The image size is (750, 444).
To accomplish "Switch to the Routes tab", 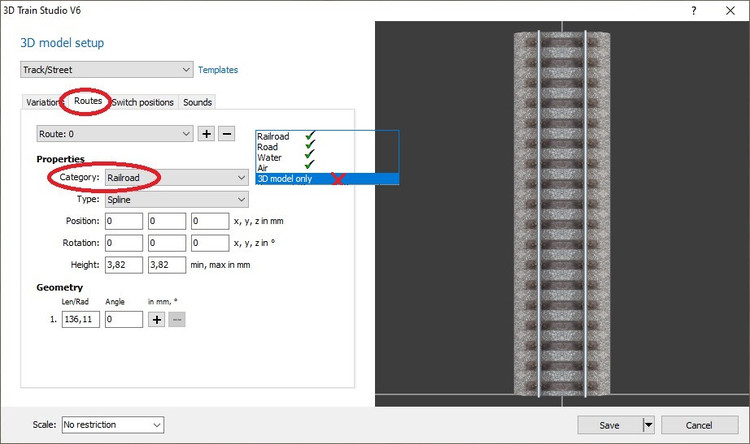I will click(88, 102).
